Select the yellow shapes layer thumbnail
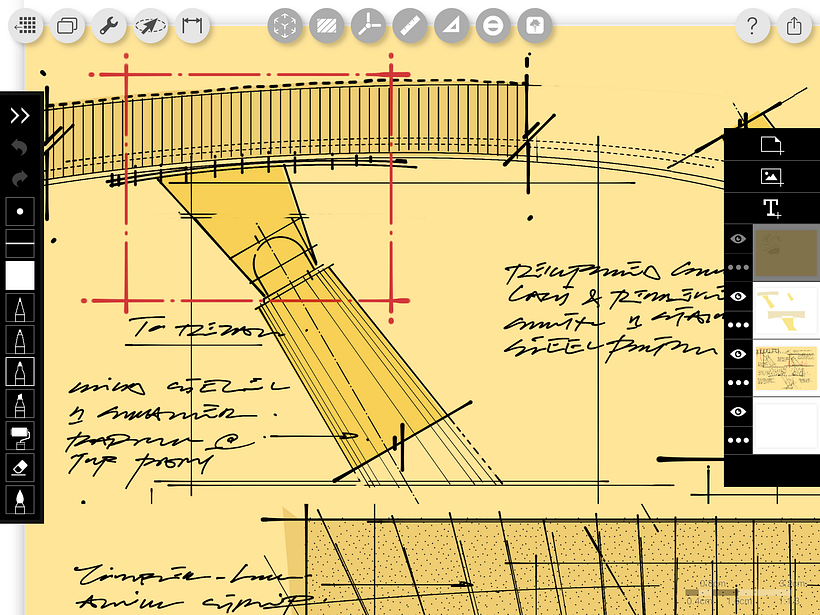The image size is (820, 615). coord(786,311)
